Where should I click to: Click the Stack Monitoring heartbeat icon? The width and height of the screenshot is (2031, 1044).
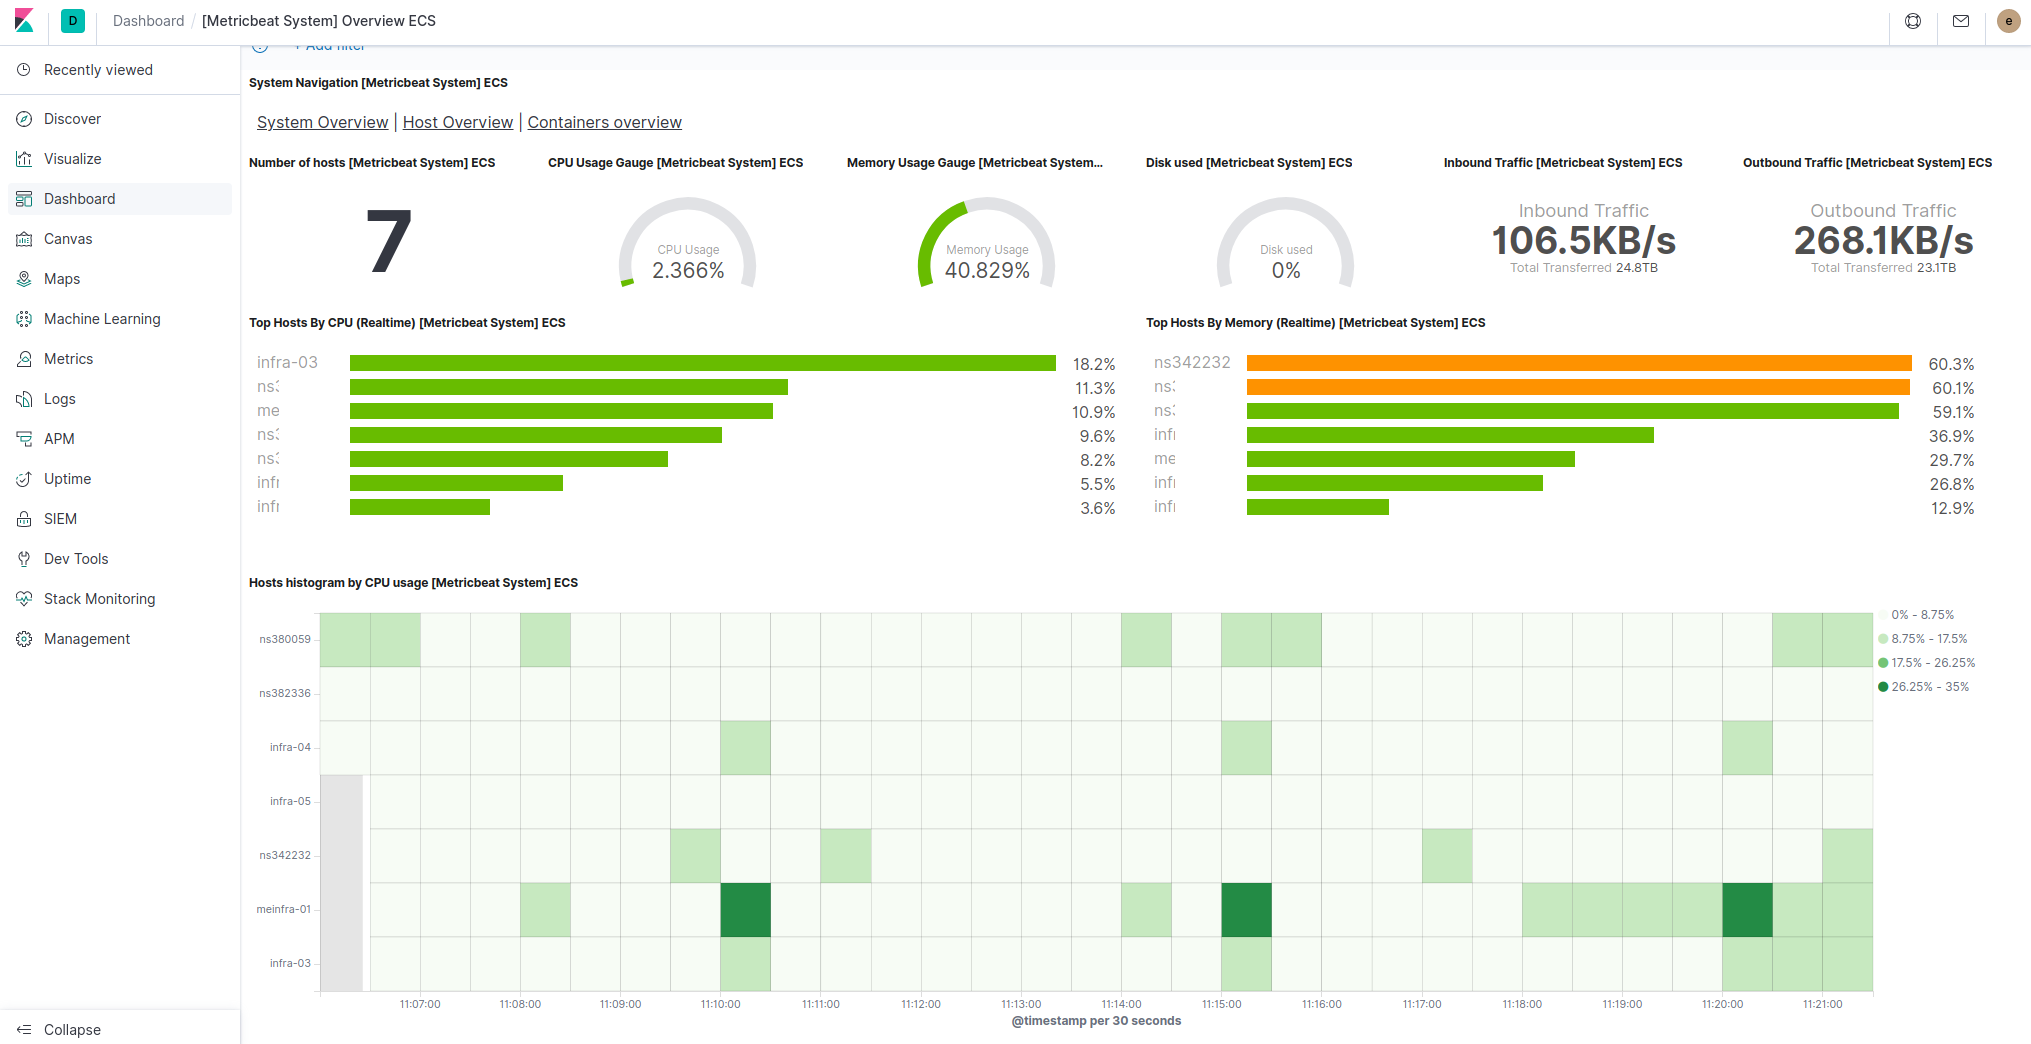pos(24,599)
